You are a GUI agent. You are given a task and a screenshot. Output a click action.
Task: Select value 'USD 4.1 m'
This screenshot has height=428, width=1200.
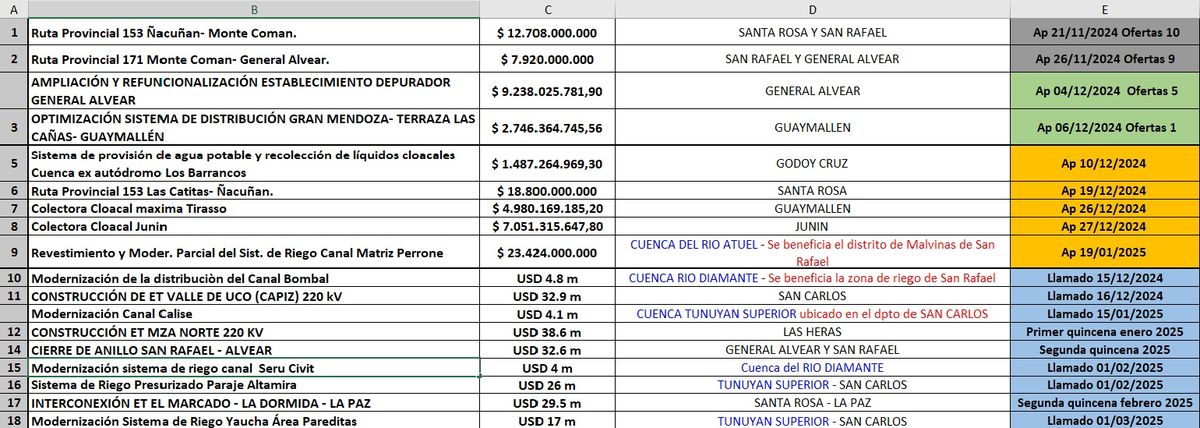(x=547, y=313)
